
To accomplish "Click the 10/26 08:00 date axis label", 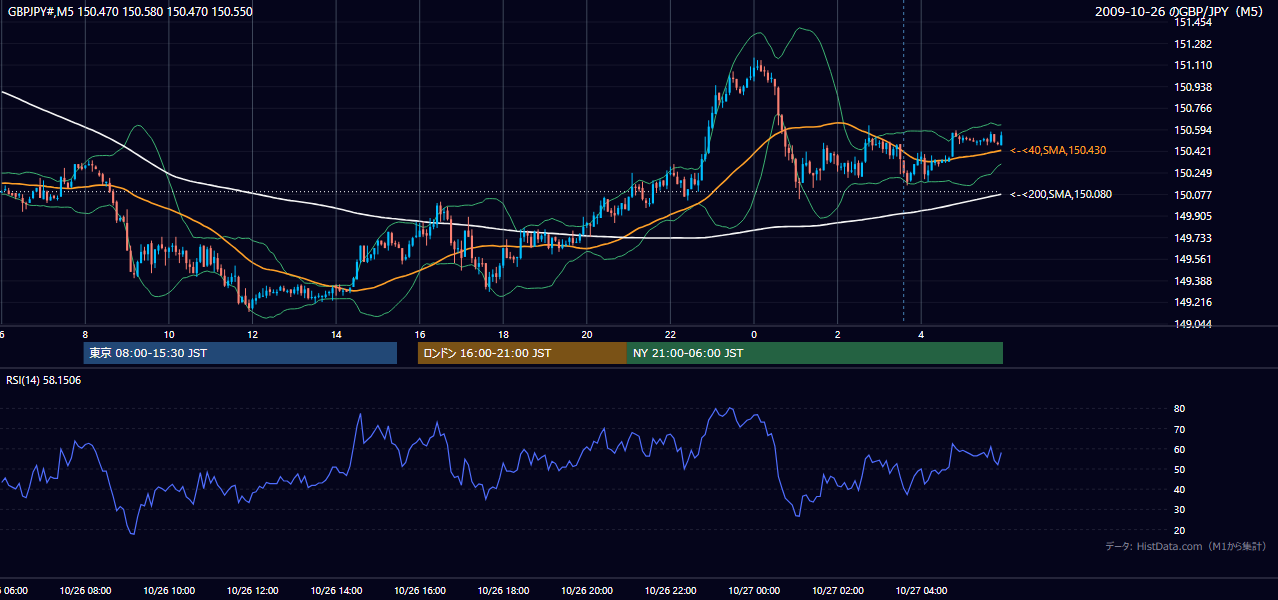I will click(x=85, y=591).
